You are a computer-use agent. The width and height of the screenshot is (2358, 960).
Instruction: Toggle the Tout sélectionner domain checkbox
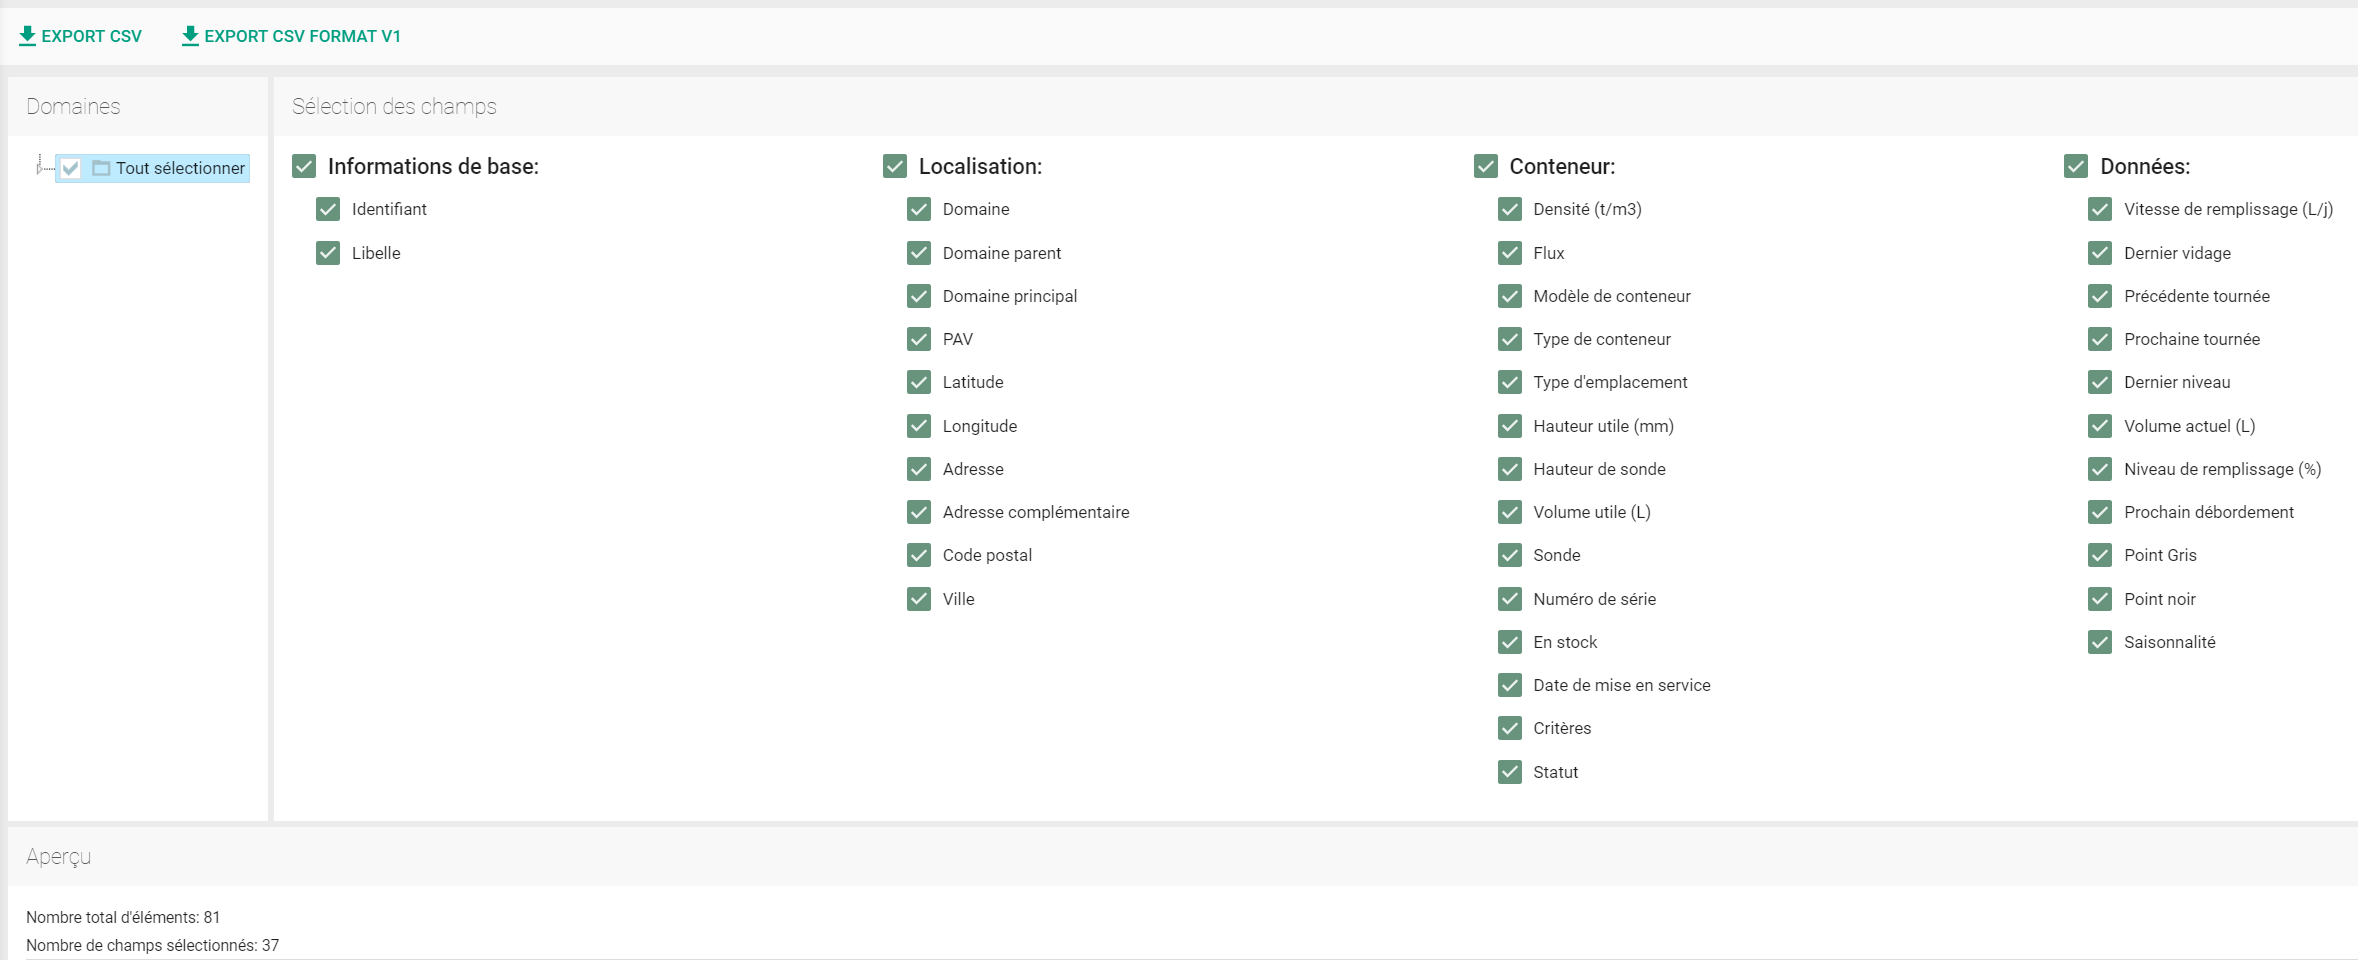click(71, 168)
